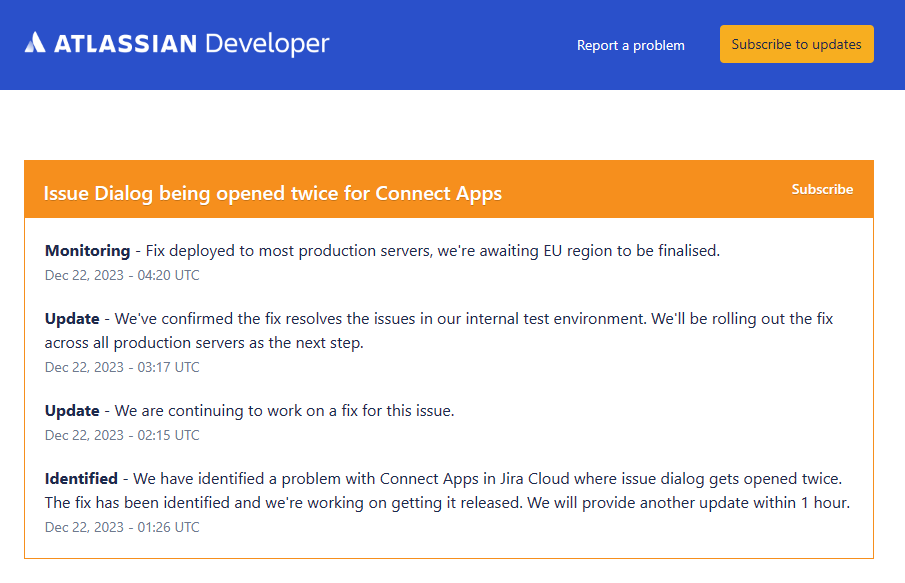The image size is (905, 583).
Task: Select the Monitoring status label
Action: 88,251
